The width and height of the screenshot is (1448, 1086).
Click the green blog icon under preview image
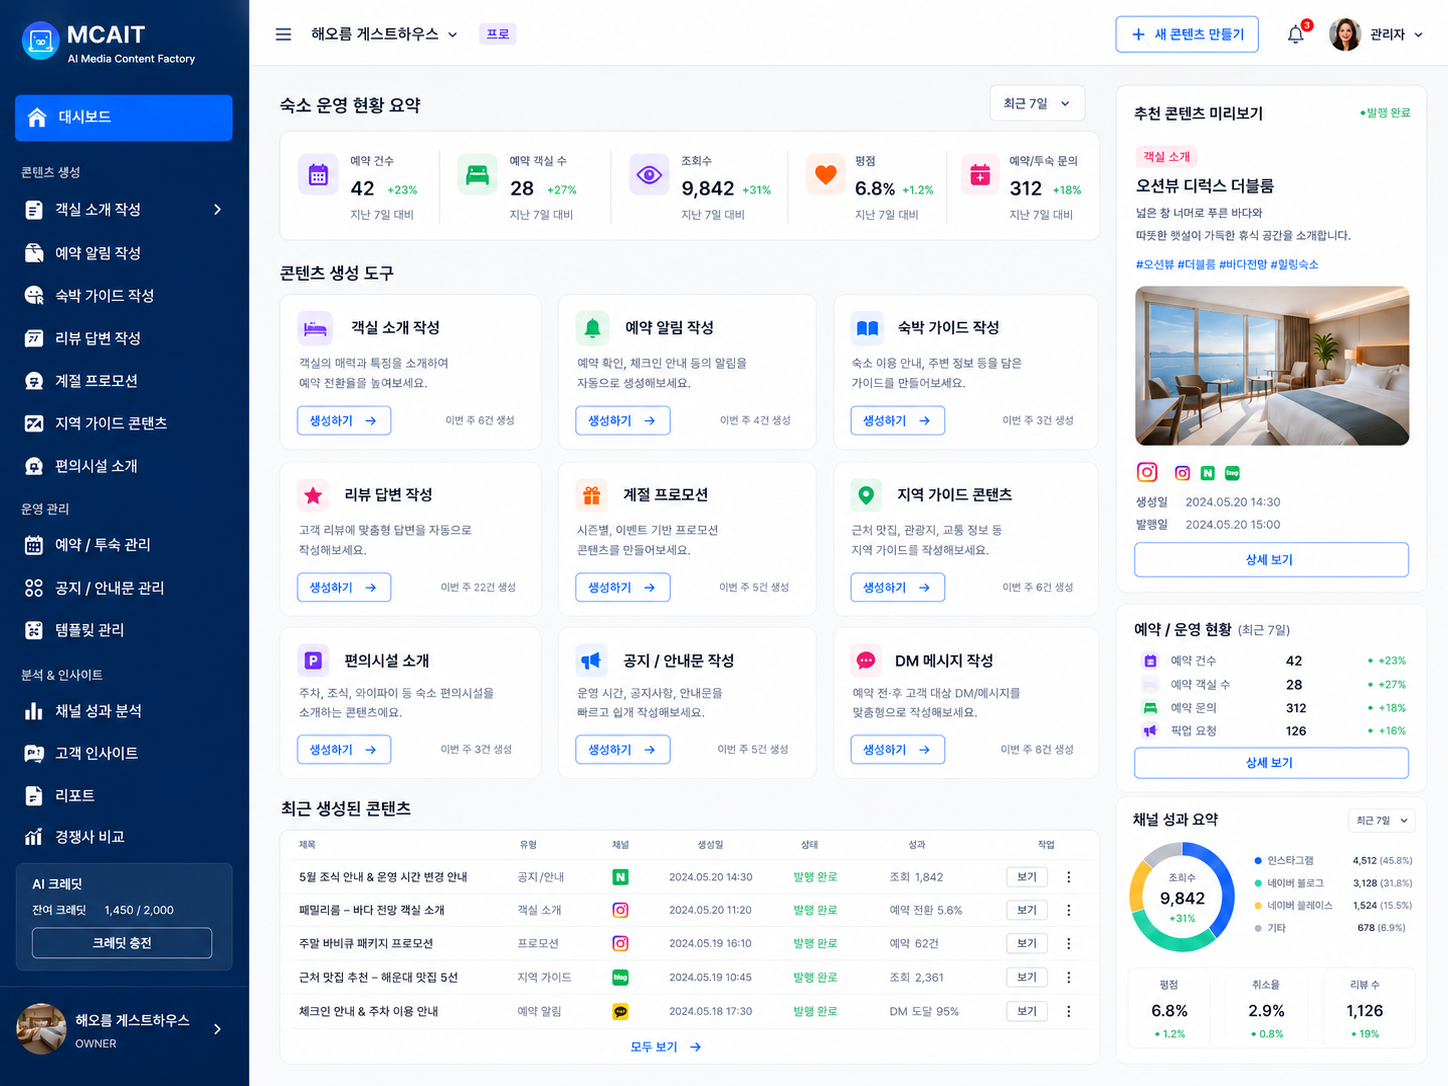[1232, 473]
